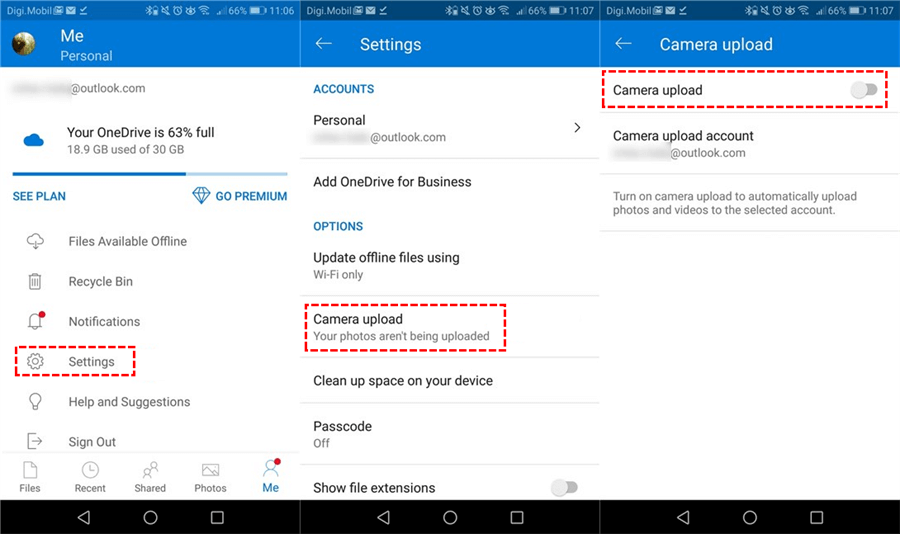Viewport: 900px width, 534px height.
Task: Tap the ACCOUNTS section header
Action: [x=343, y=89]
